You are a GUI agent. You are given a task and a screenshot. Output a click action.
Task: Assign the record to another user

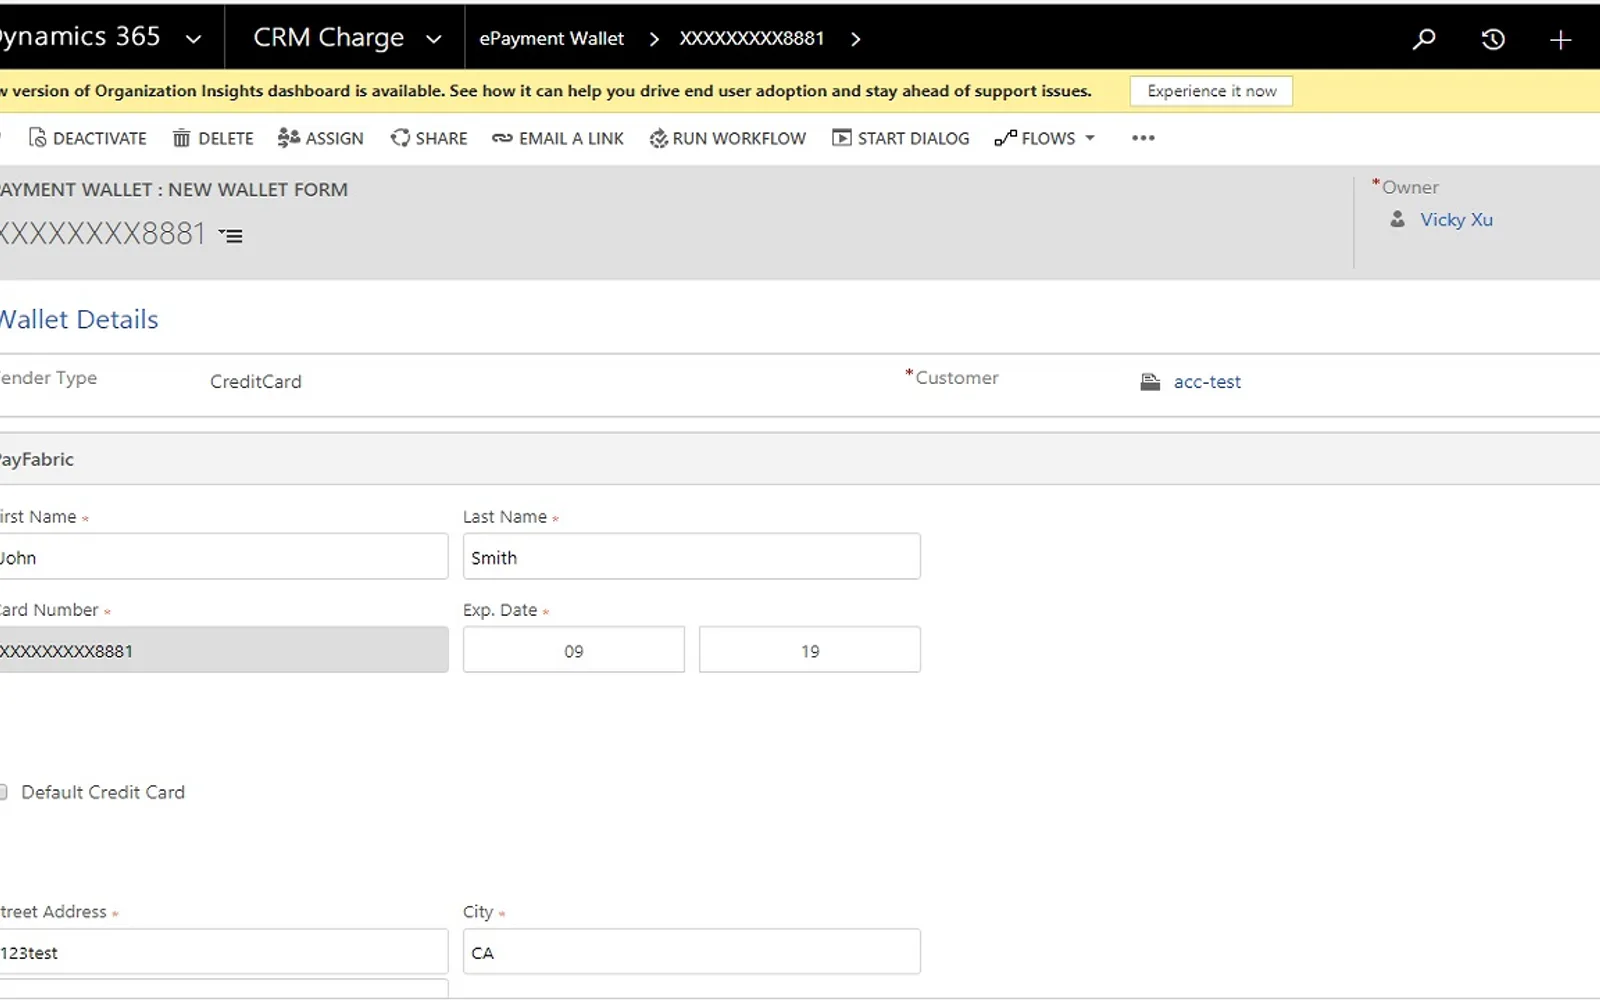click(x=320, y=138)
